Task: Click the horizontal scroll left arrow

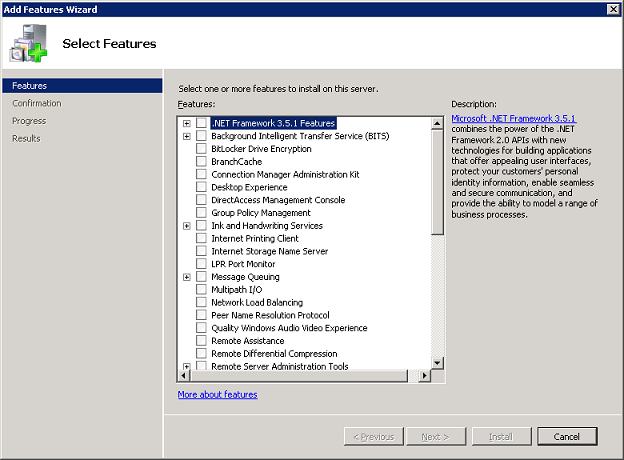Action: 184,375
